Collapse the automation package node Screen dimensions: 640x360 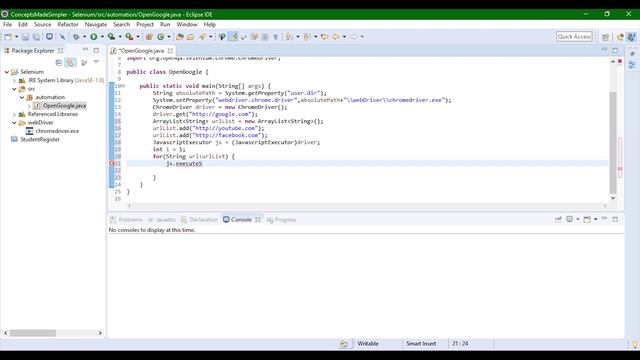pos(22,98)
